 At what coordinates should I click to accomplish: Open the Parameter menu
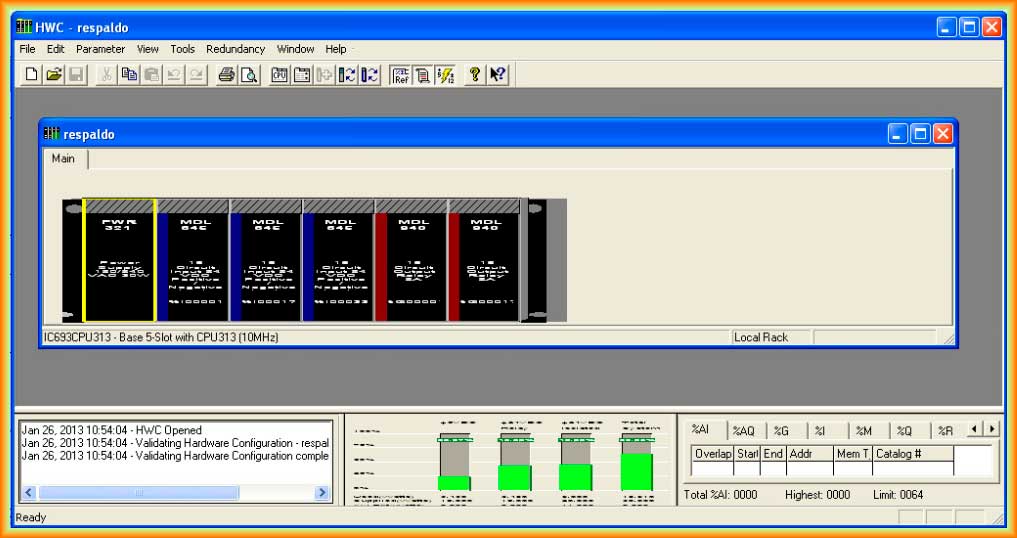tap(100, 49)
